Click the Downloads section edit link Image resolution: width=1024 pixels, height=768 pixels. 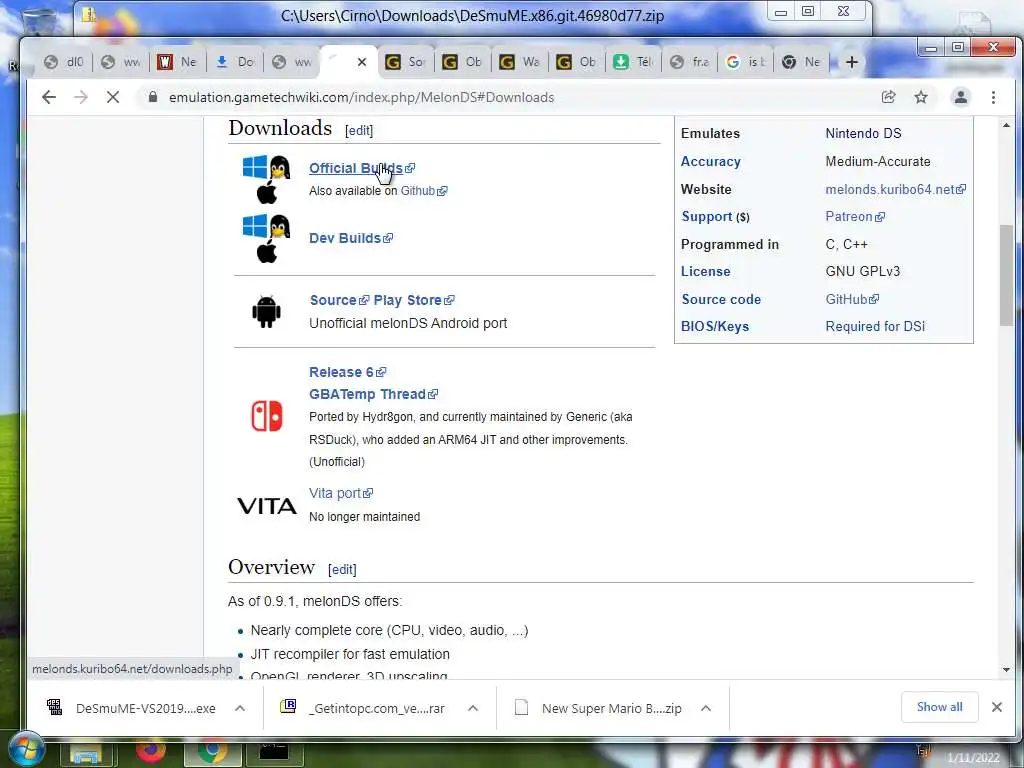(x=359, y=131)
